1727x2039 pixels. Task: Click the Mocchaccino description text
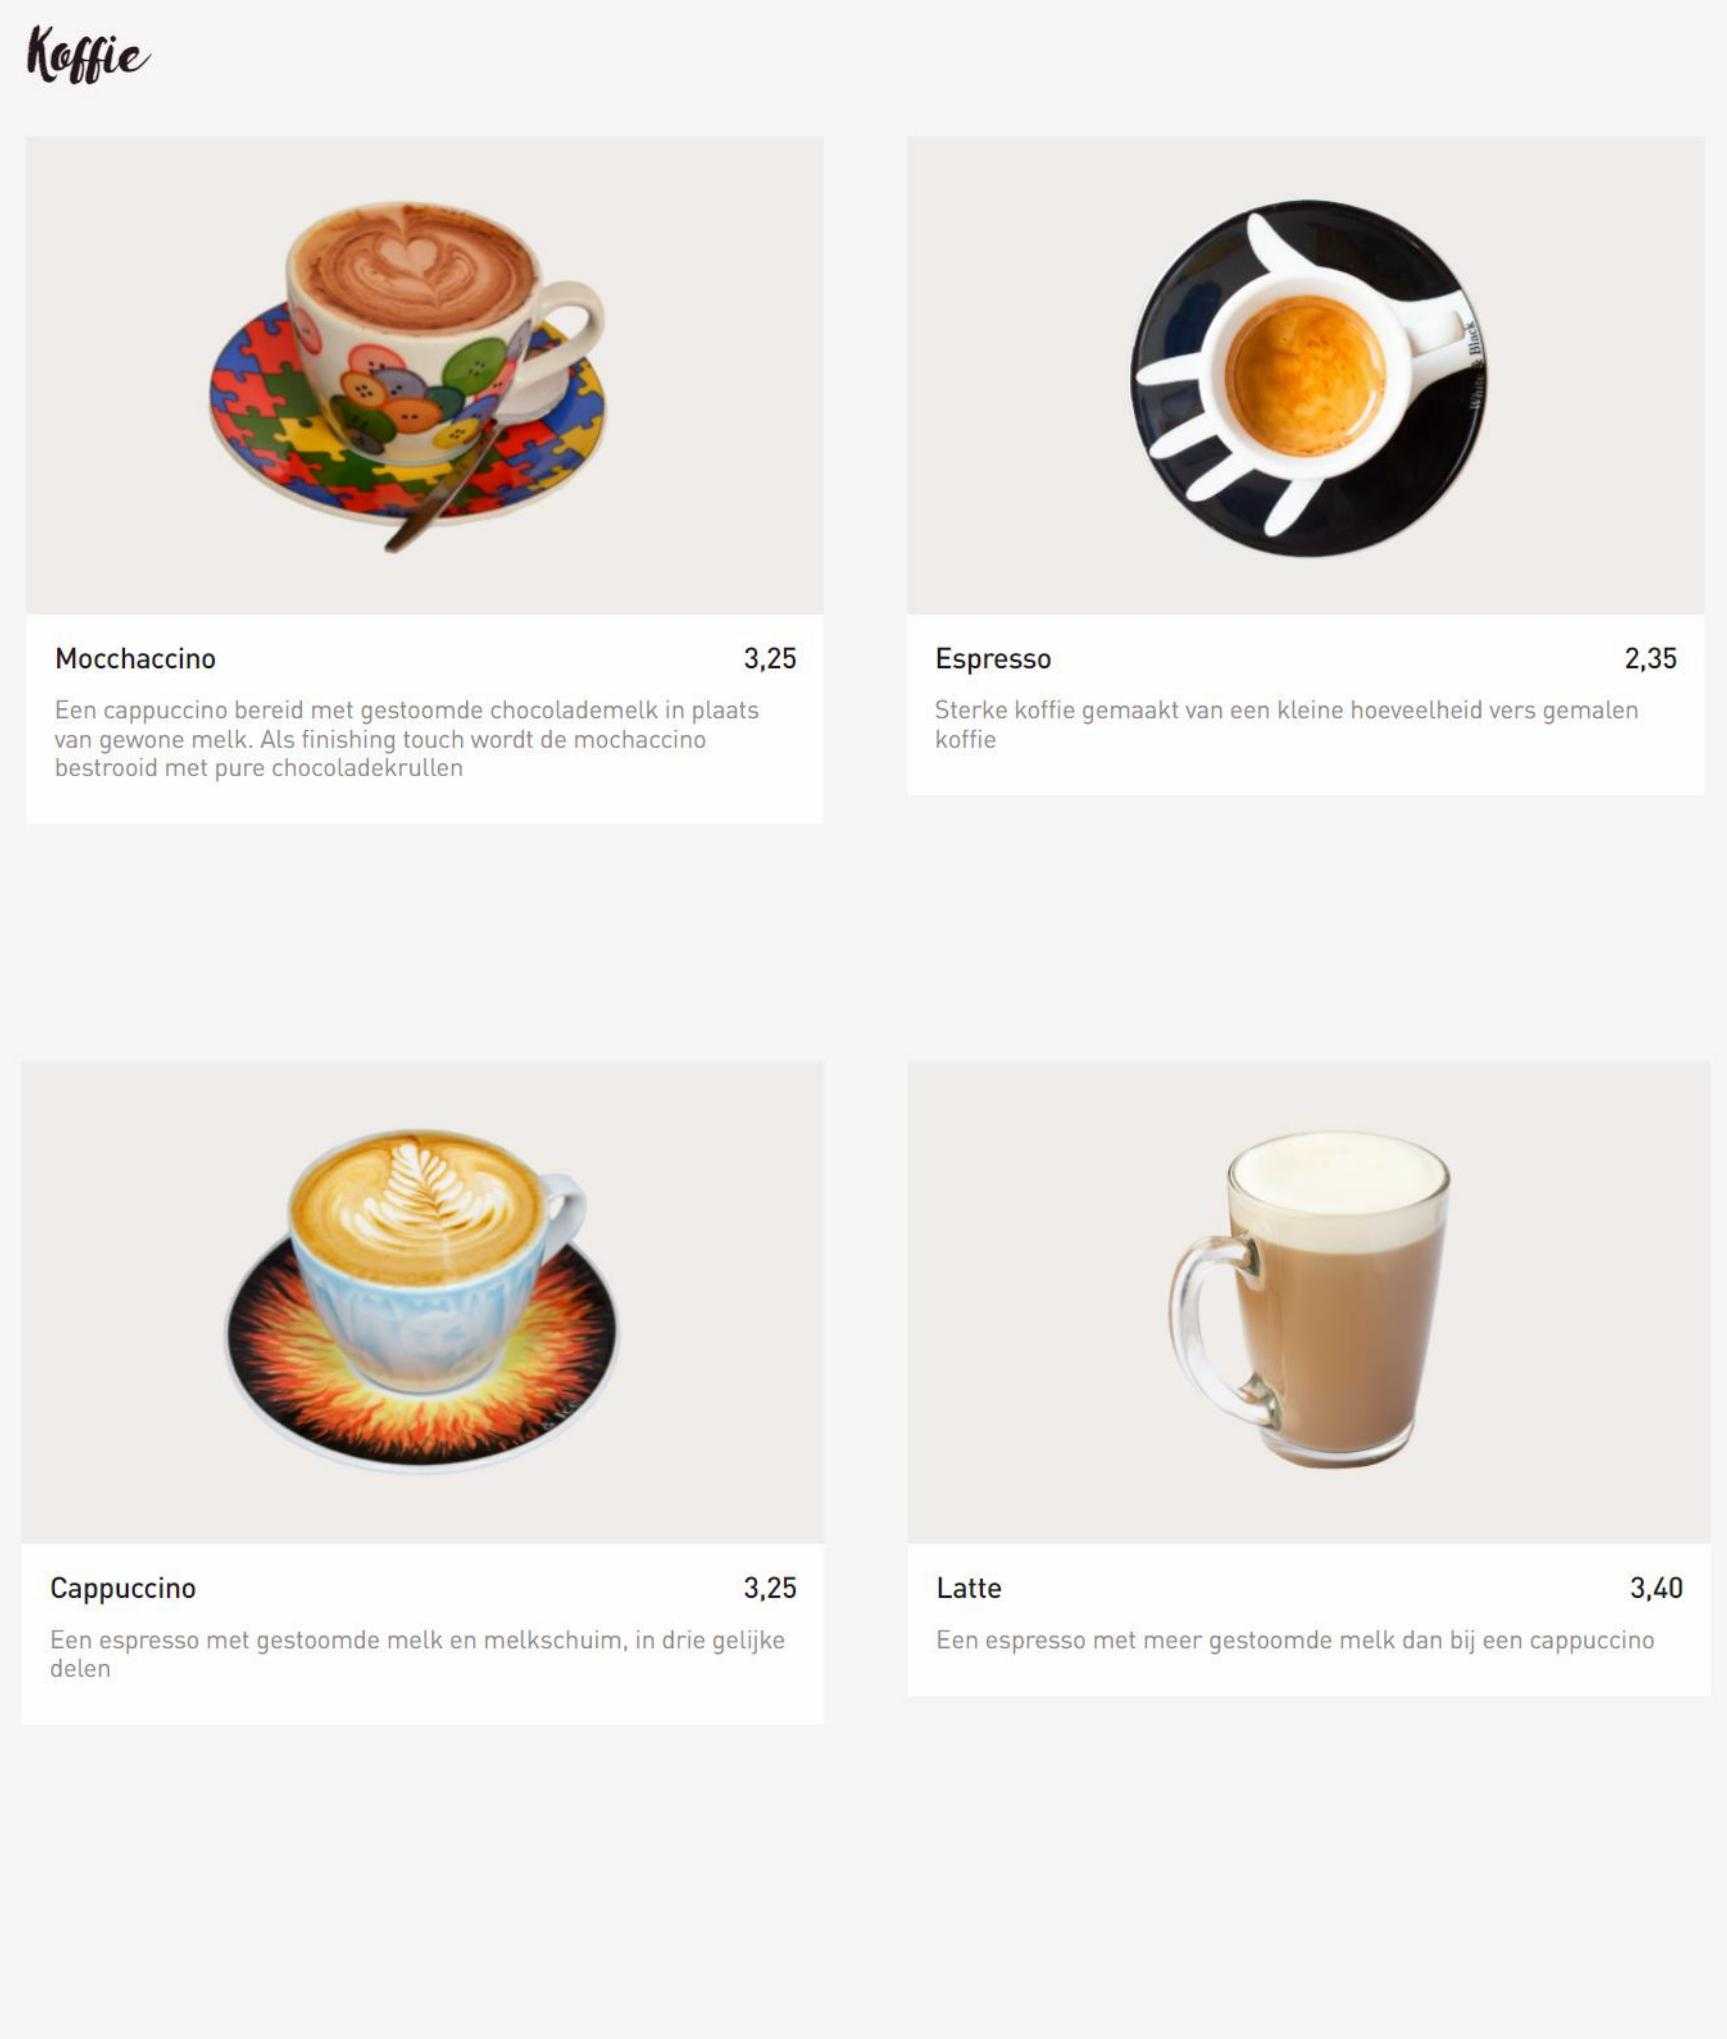407,739
